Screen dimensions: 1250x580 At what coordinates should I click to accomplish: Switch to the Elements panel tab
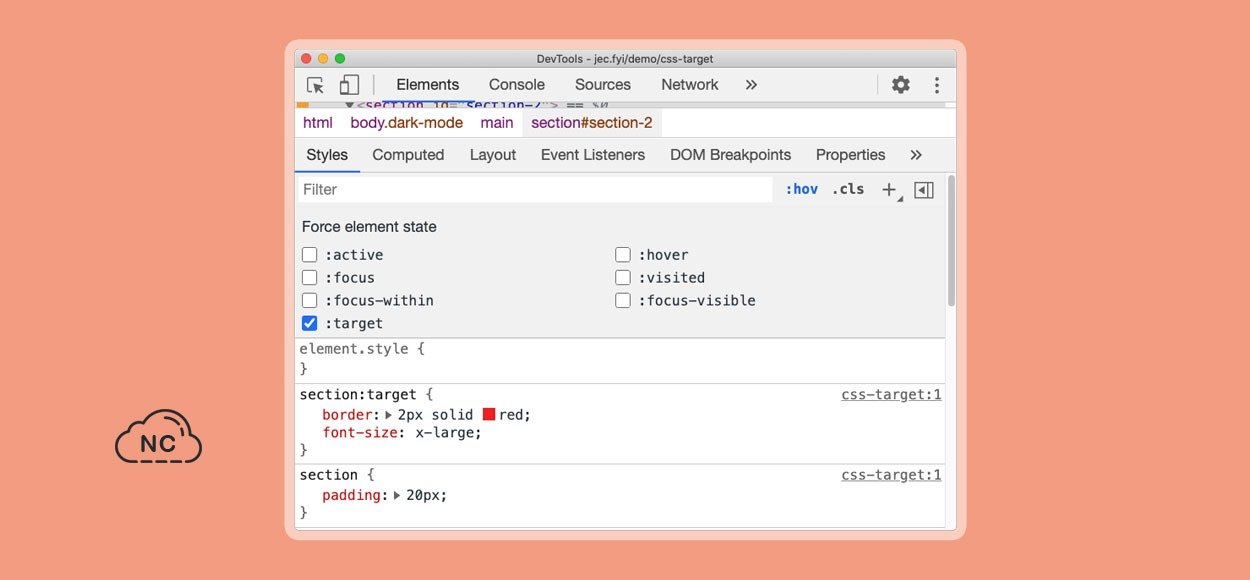[x=428, y=85]
